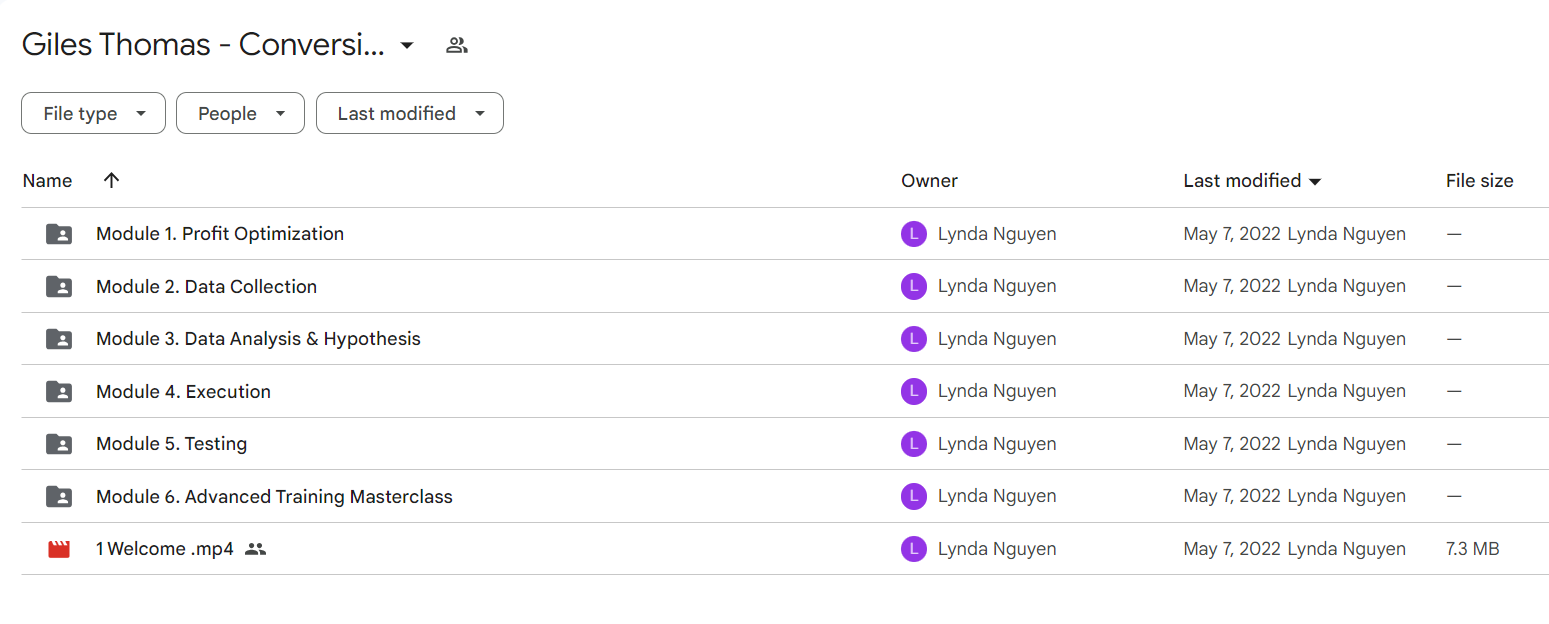The height and width of the screenshot is (624, 1549).
Task: Click the File size column header
Action: [1479, 181]
